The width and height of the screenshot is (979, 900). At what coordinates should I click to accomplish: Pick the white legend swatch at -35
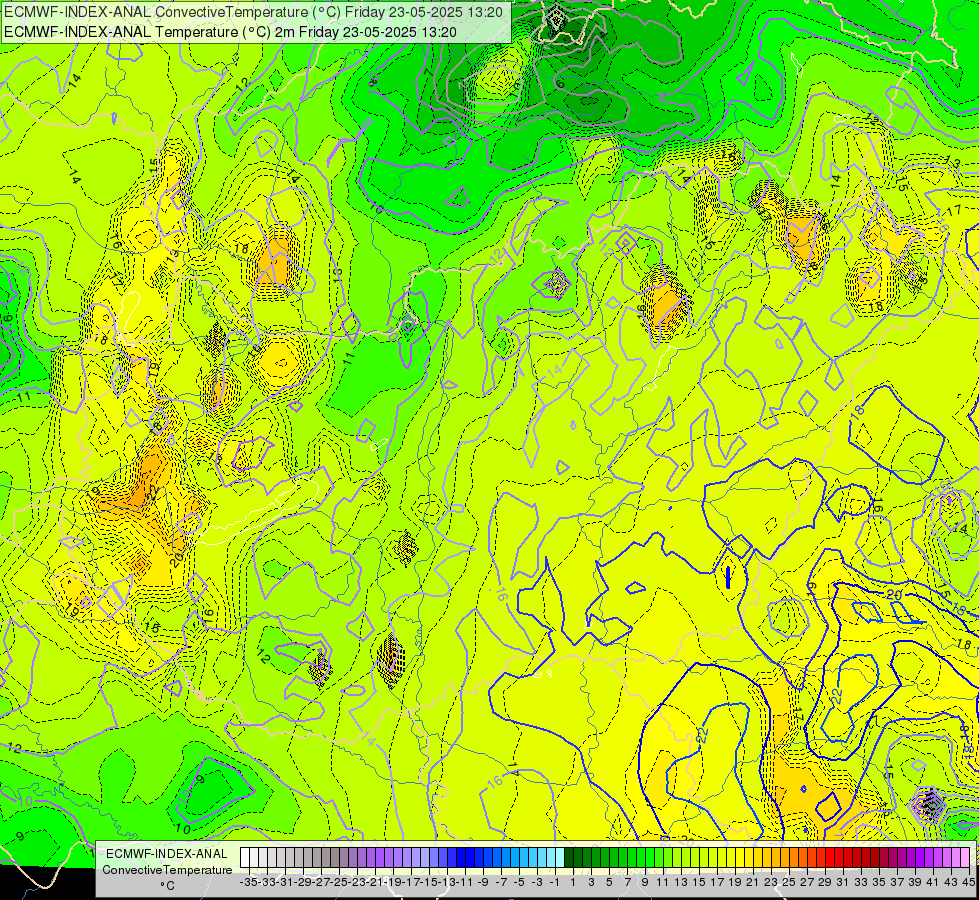245,857
